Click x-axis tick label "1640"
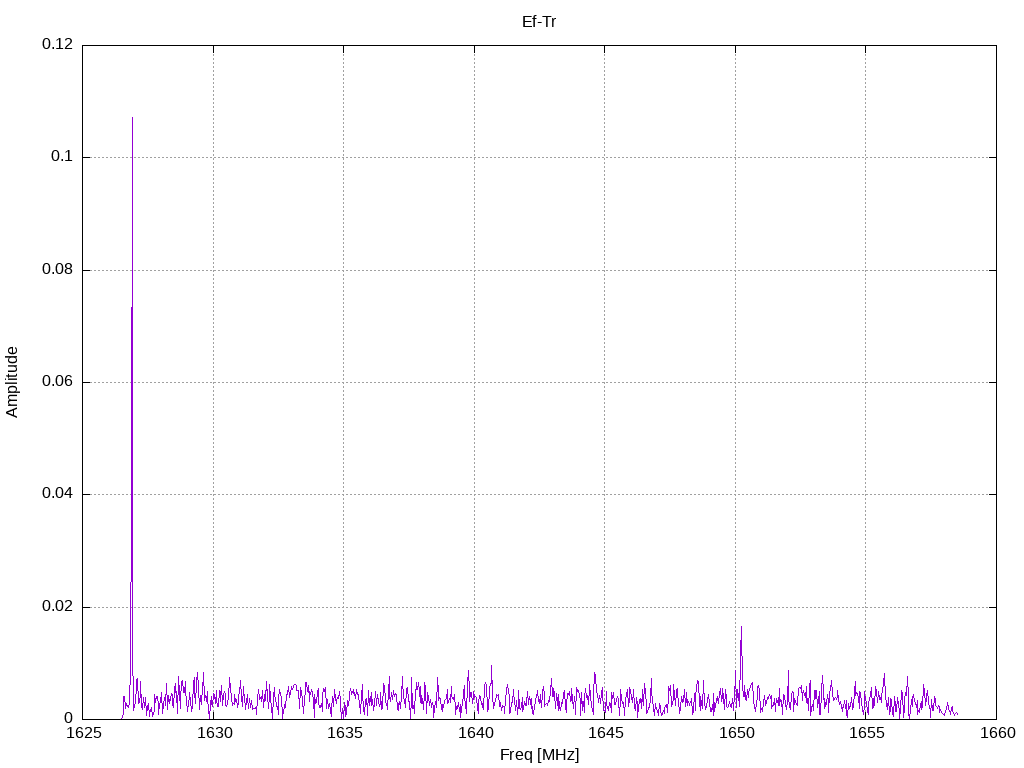This screenshot has width=1024, height=768. tap(475, 733)
